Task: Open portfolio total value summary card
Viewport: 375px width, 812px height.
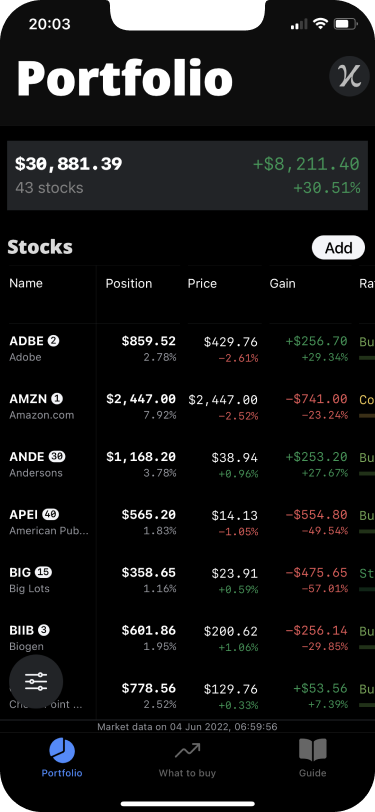Action: tap(188, 176)
